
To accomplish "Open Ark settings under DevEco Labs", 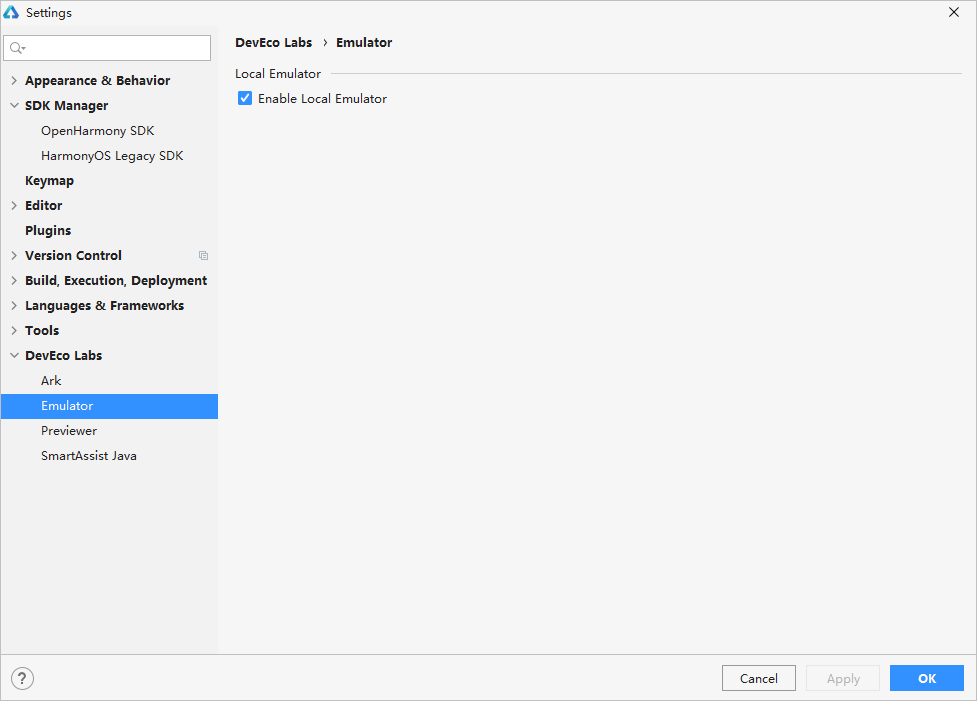I will (x=51, y=381).
